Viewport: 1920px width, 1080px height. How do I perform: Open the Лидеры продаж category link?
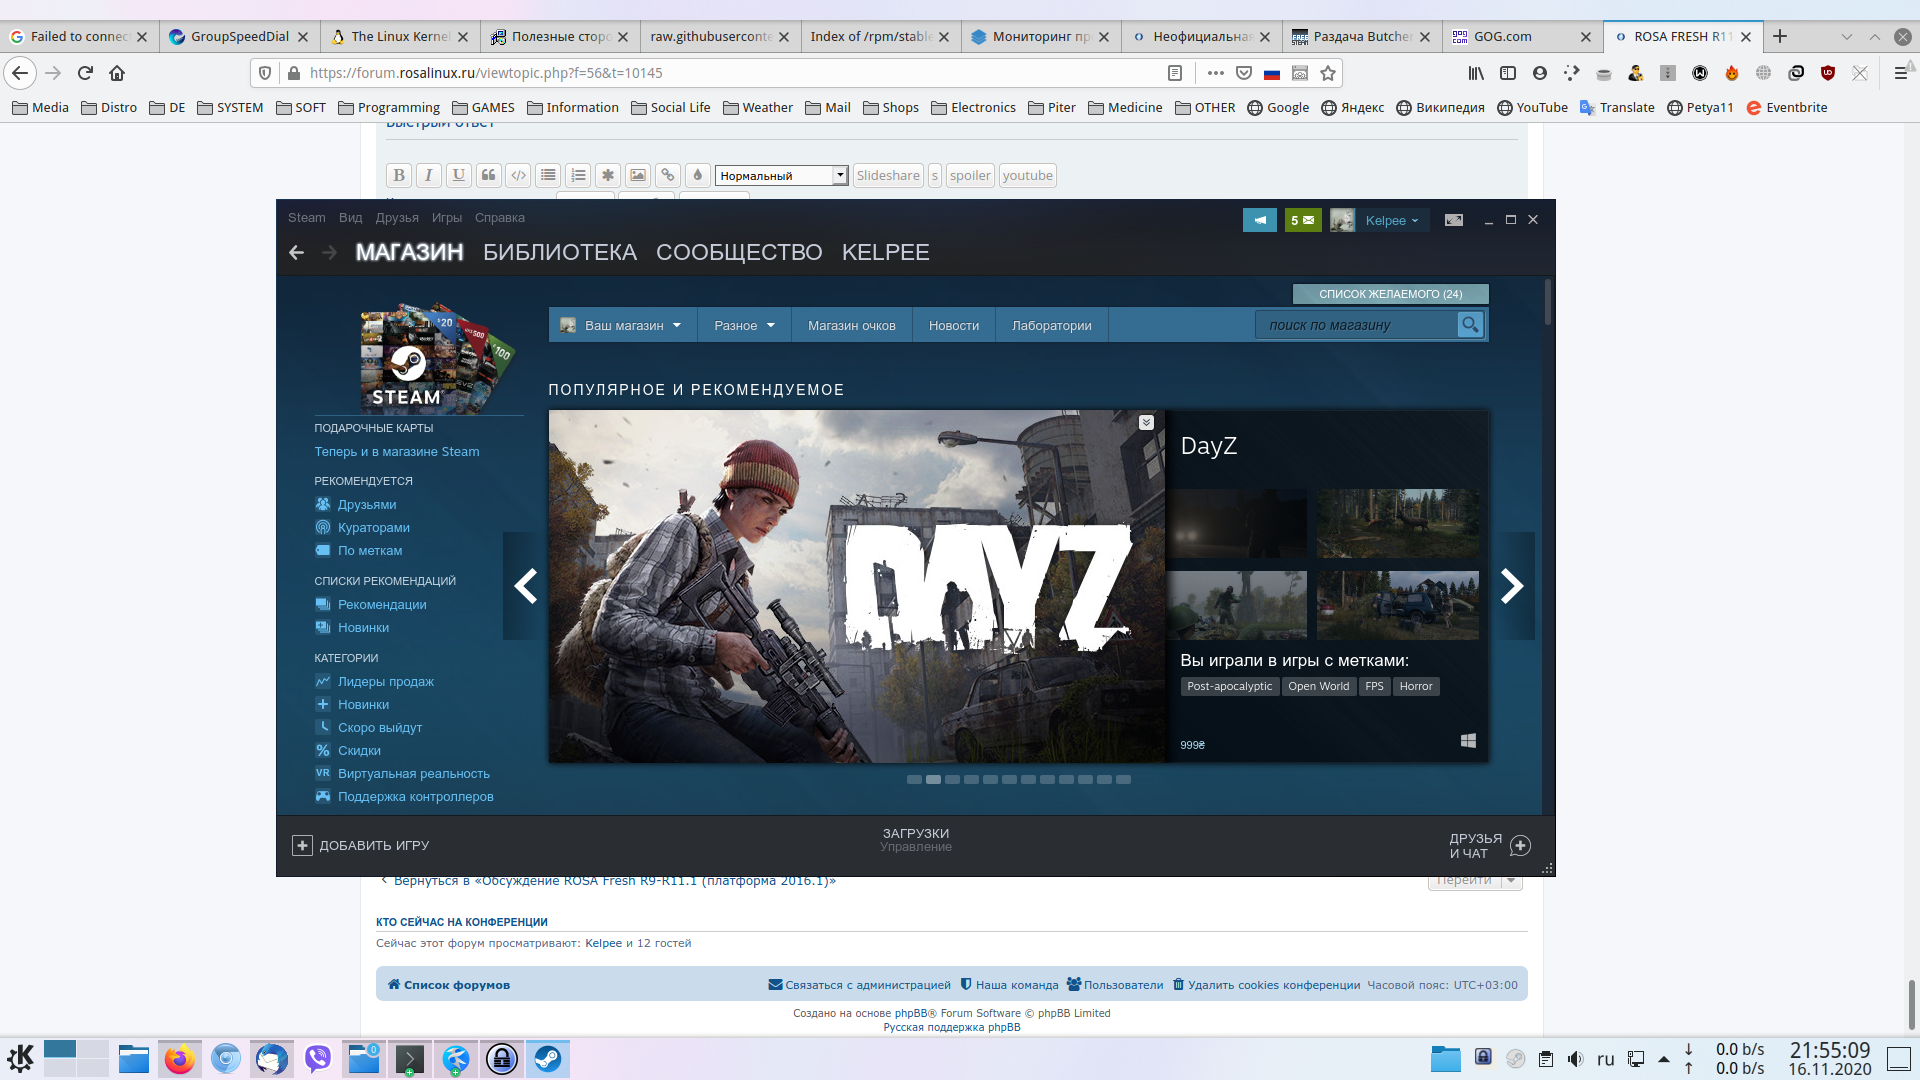[385, 682]
